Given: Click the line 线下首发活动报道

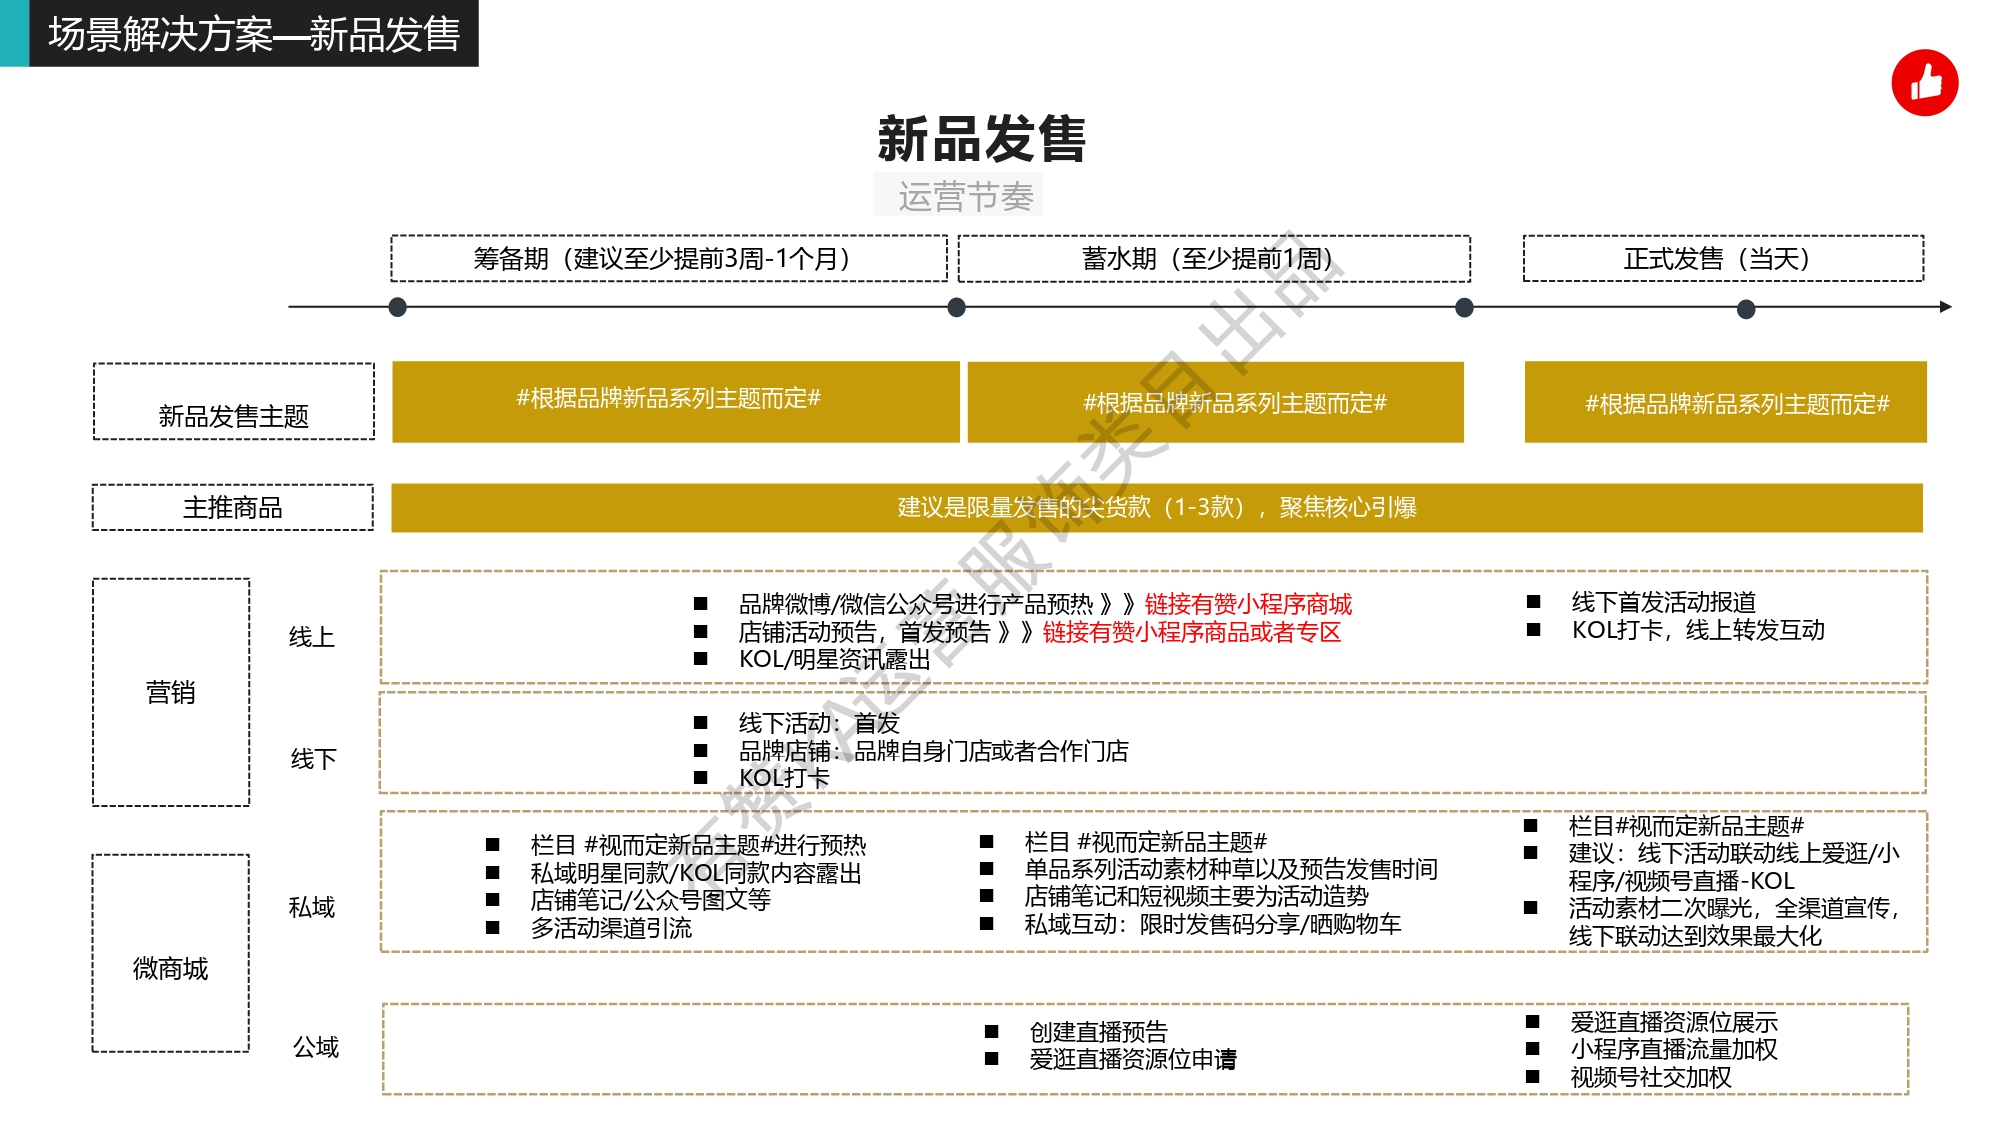Looking at the screenshot, I should [x=1663, y=602].
